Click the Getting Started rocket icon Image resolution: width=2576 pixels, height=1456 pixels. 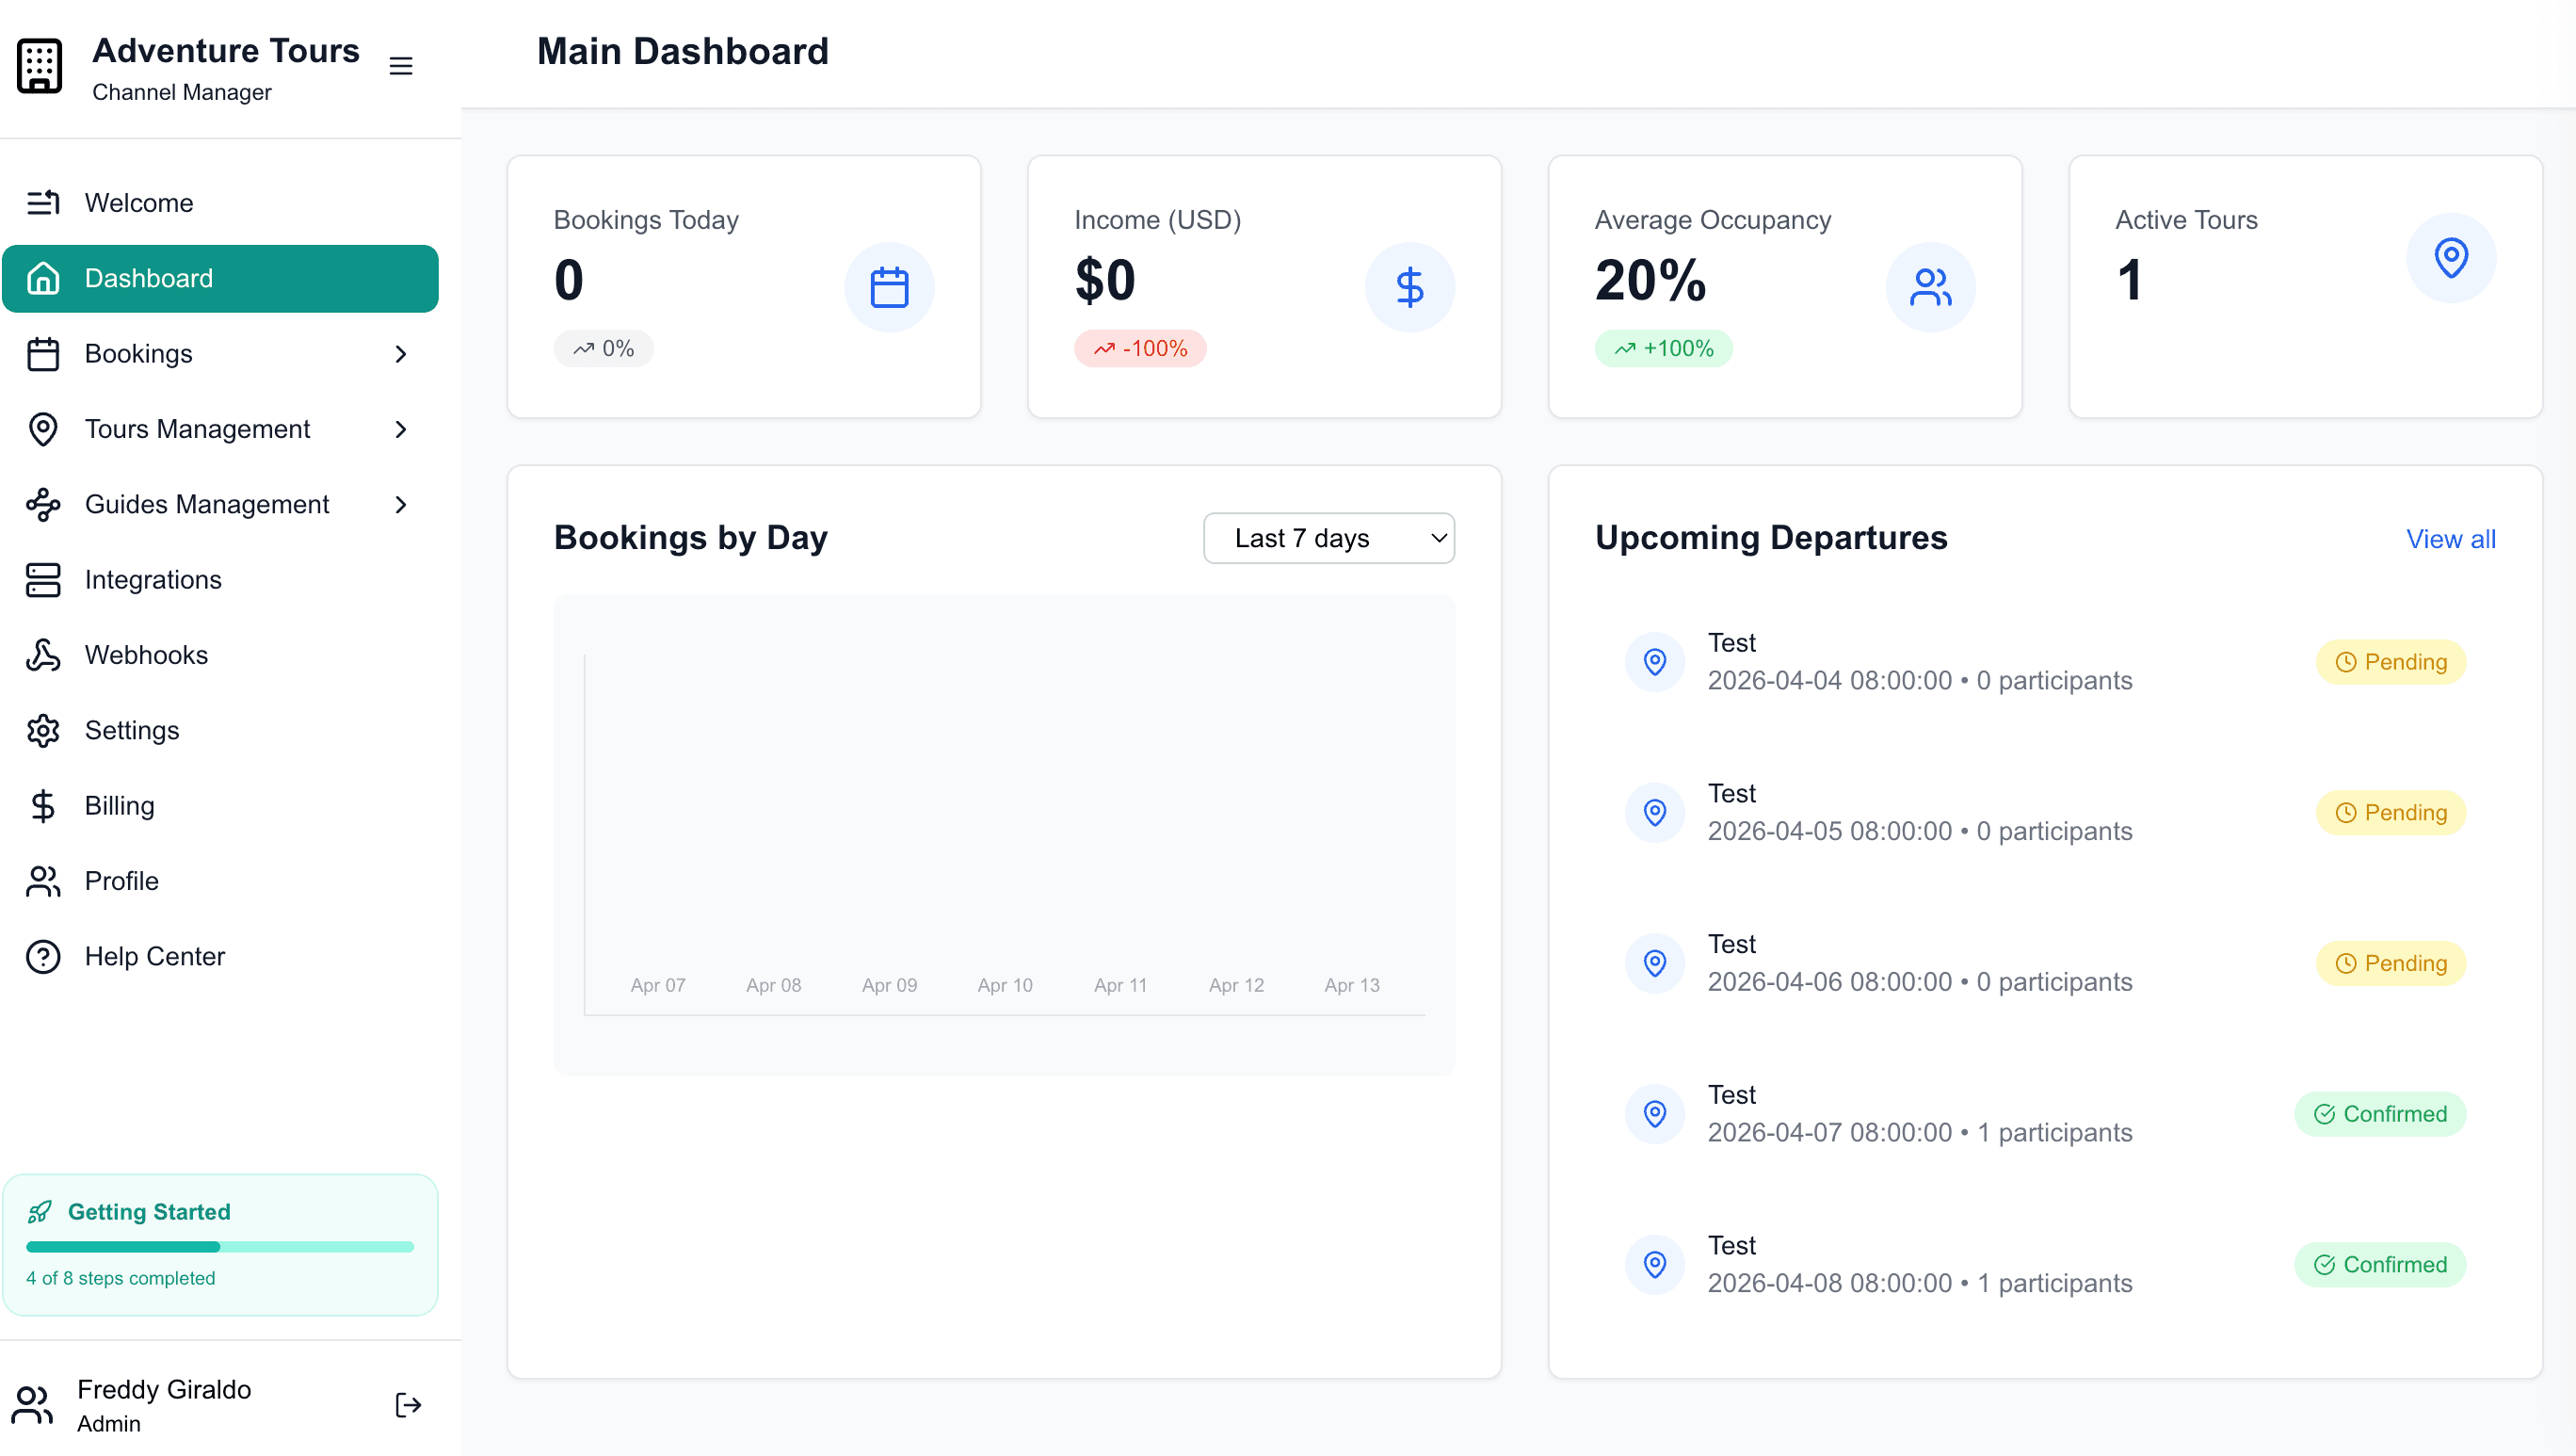pyautogui.click(x=40, y=1212)
